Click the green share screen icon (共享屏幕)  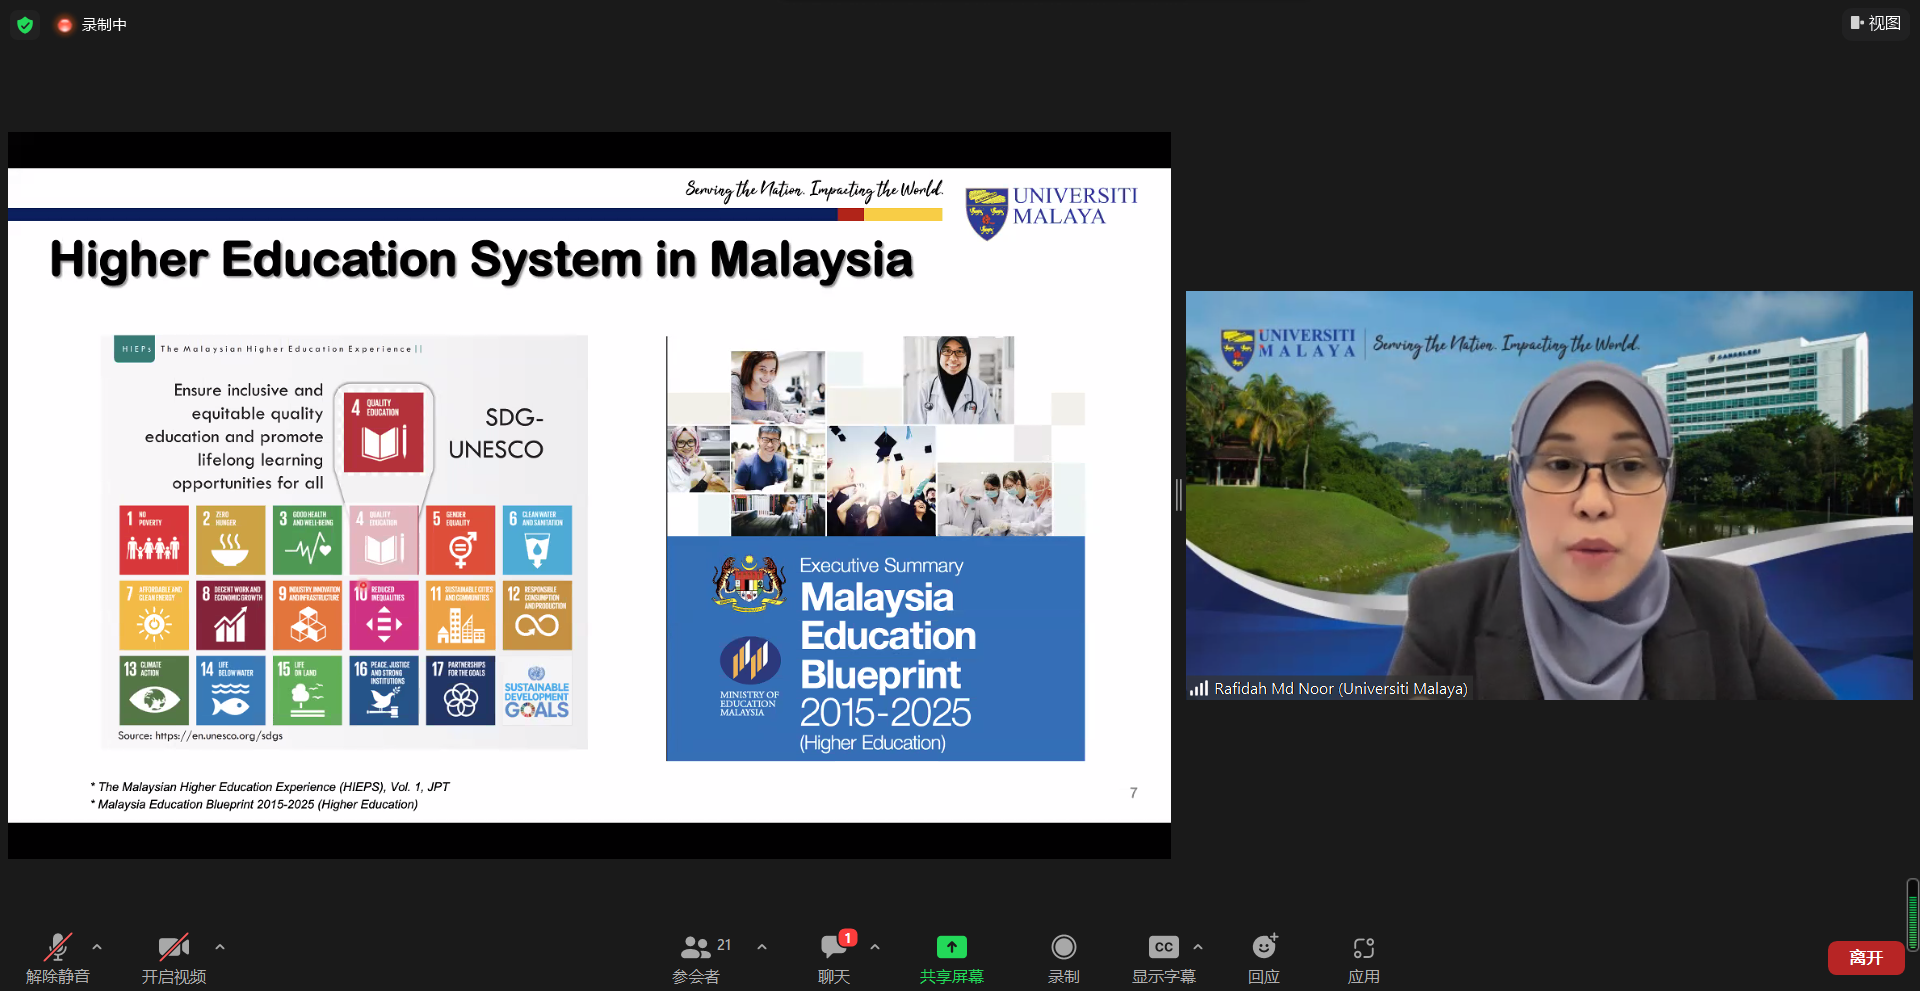pyautogui.click(x=952, y=946)
